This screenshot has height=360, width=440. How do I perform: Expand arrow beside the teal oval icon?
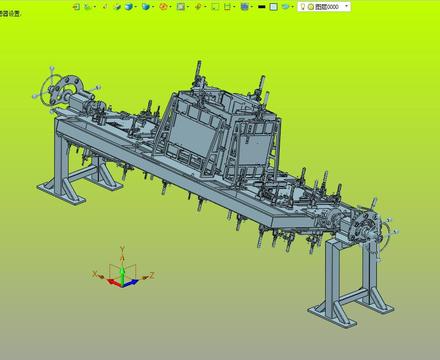click(292, 7)
